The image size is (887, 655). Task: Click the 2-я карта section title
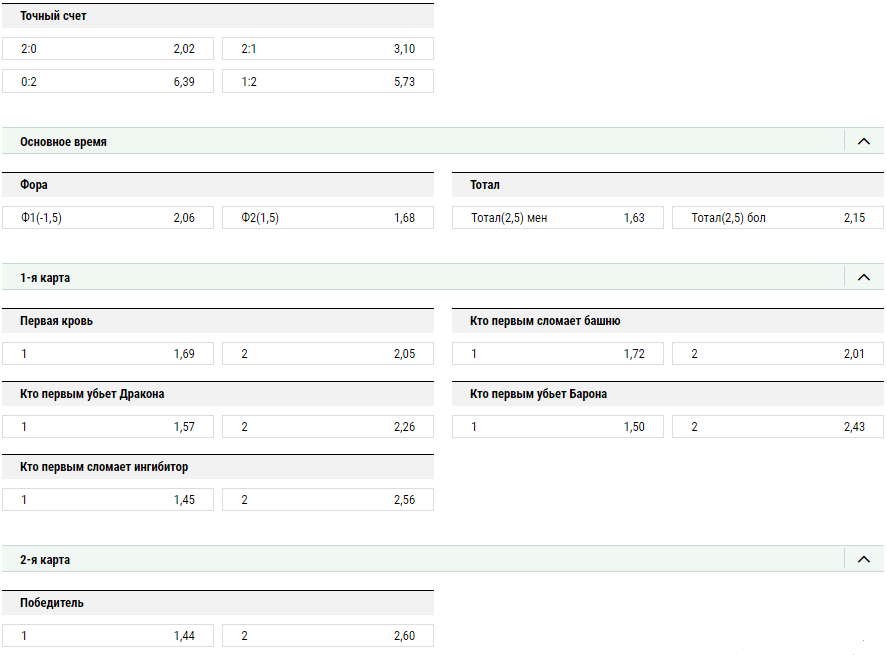tap(45, 560)
